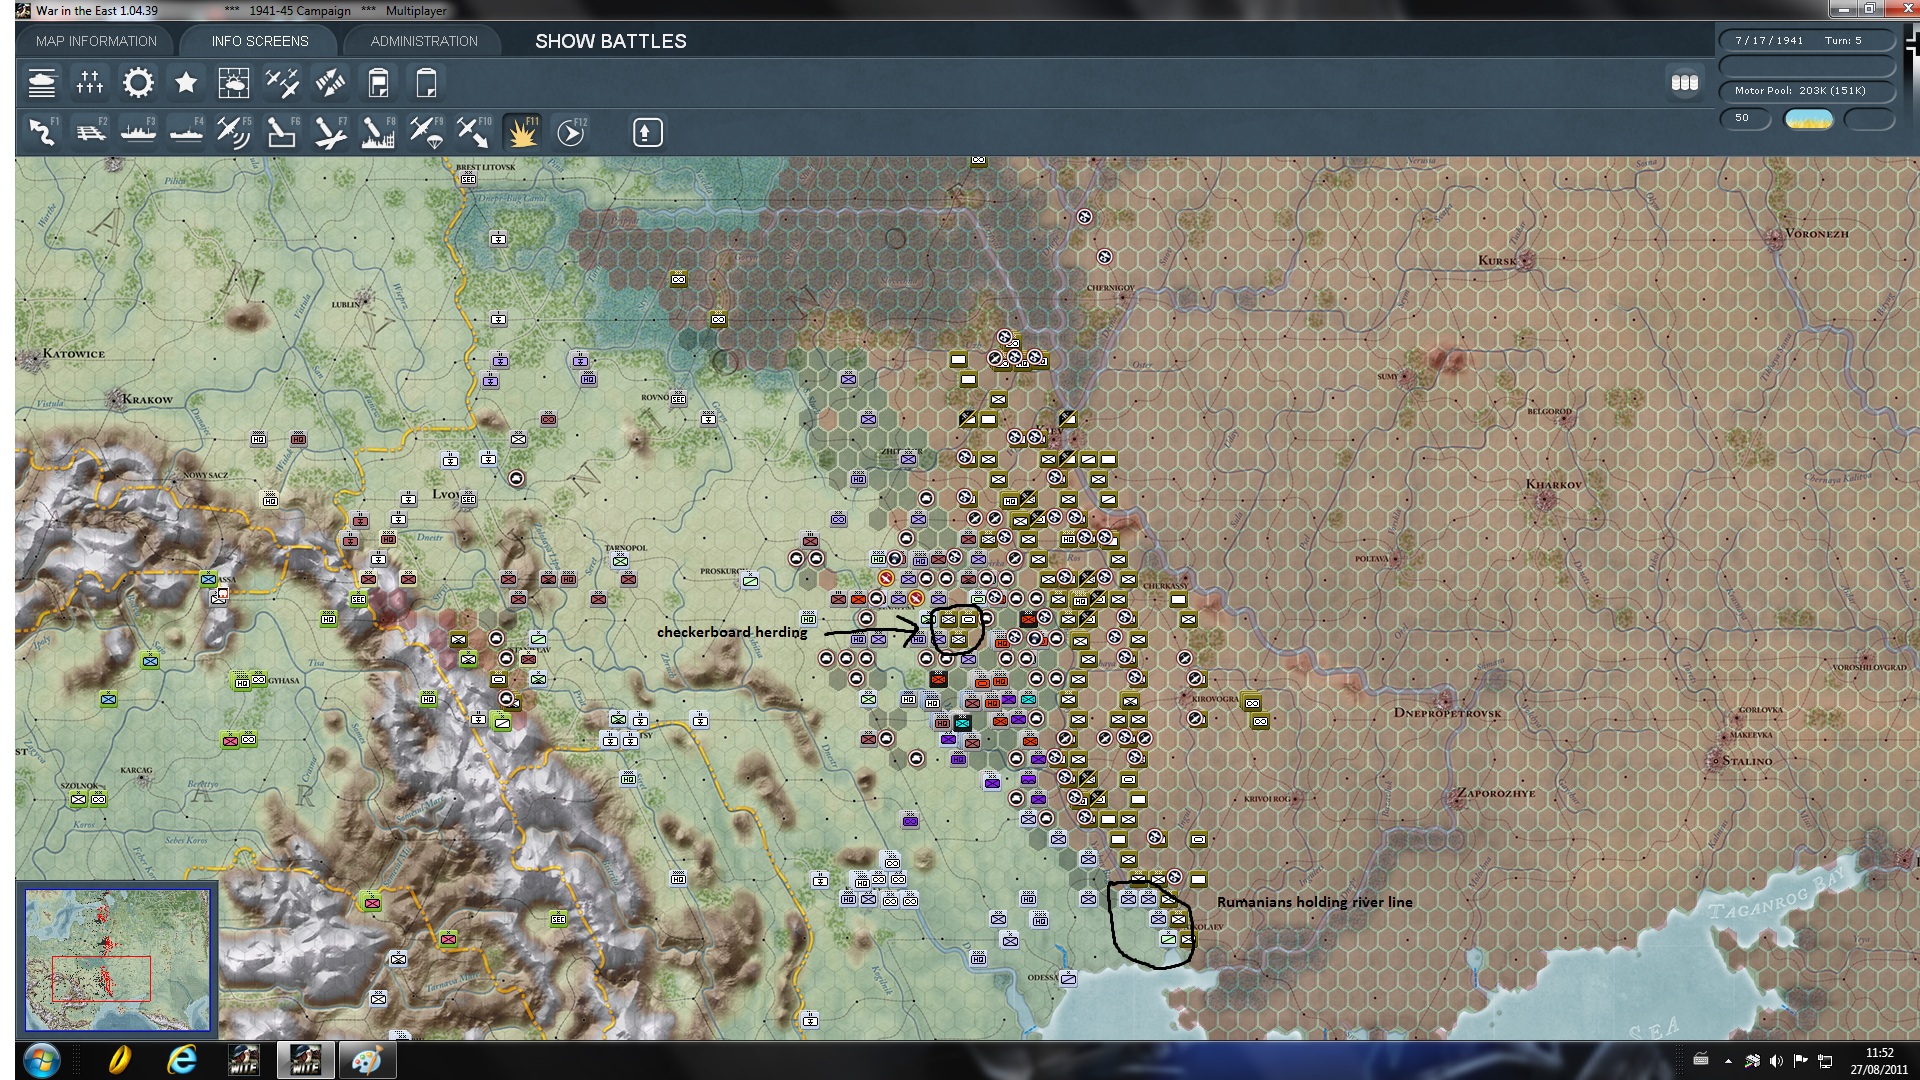
Task: Select F7 bomb airfield mode icon
Action: point(330,132)
